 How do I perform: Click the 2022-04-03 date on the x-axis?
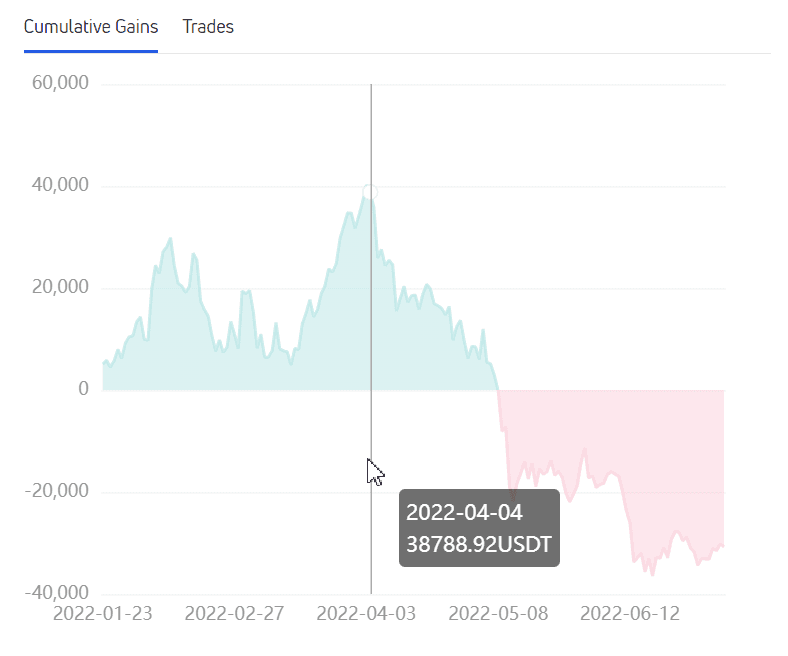366,613
